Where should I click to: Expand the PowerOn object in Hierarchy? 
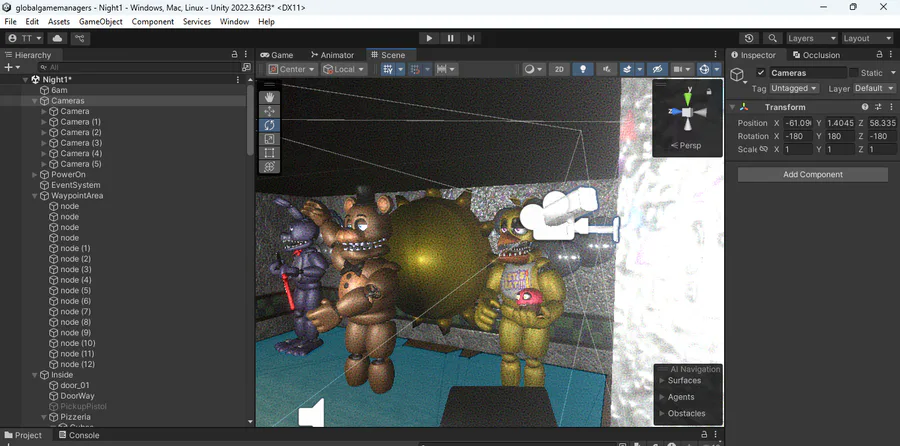tap(34, 174)
